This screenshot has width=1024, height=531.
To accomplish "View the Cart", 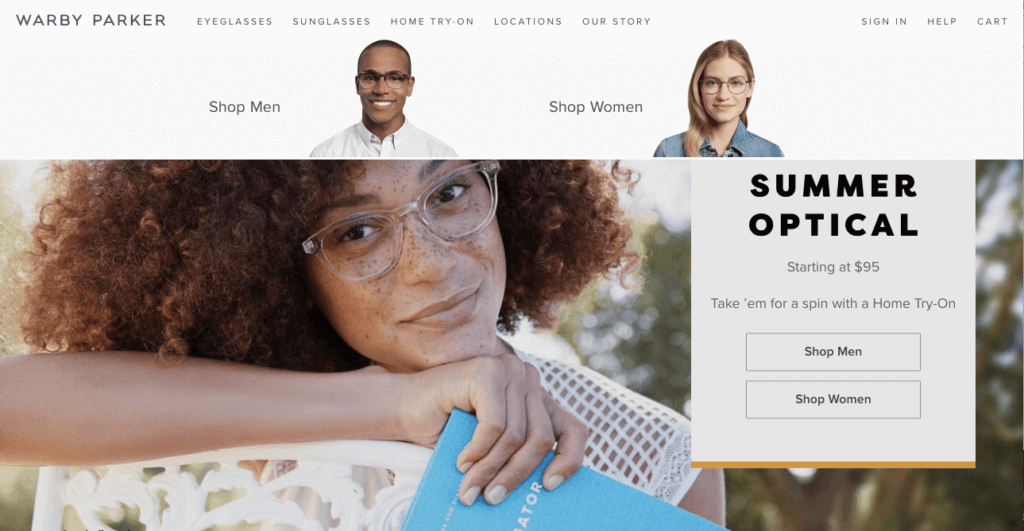I will point(992,22).
